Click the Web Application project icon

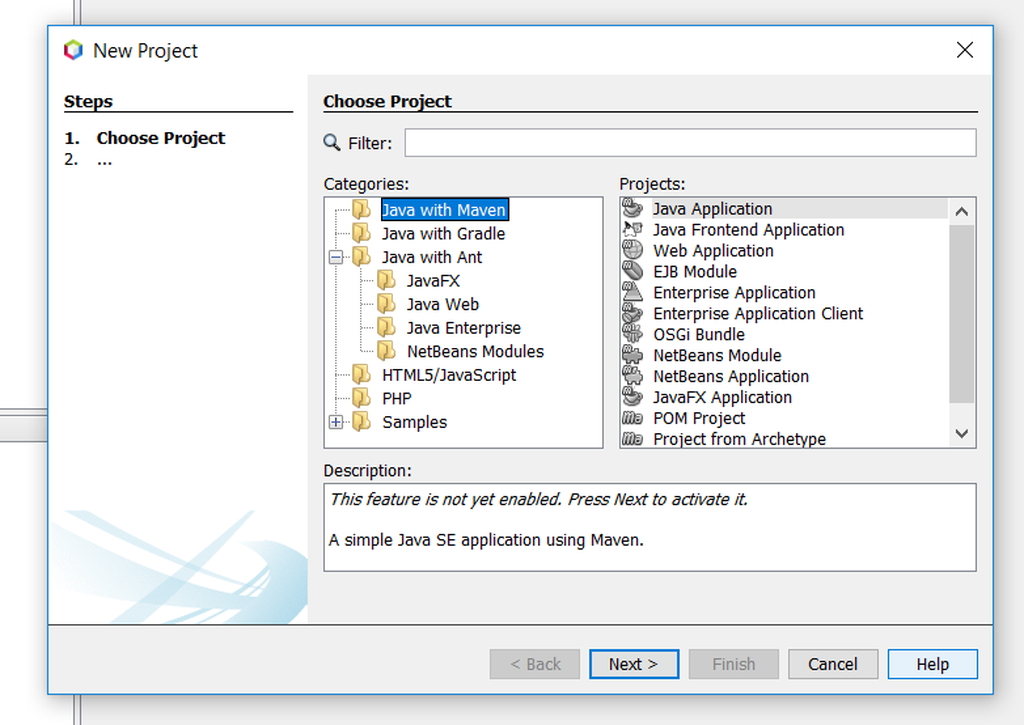point(631,250)
